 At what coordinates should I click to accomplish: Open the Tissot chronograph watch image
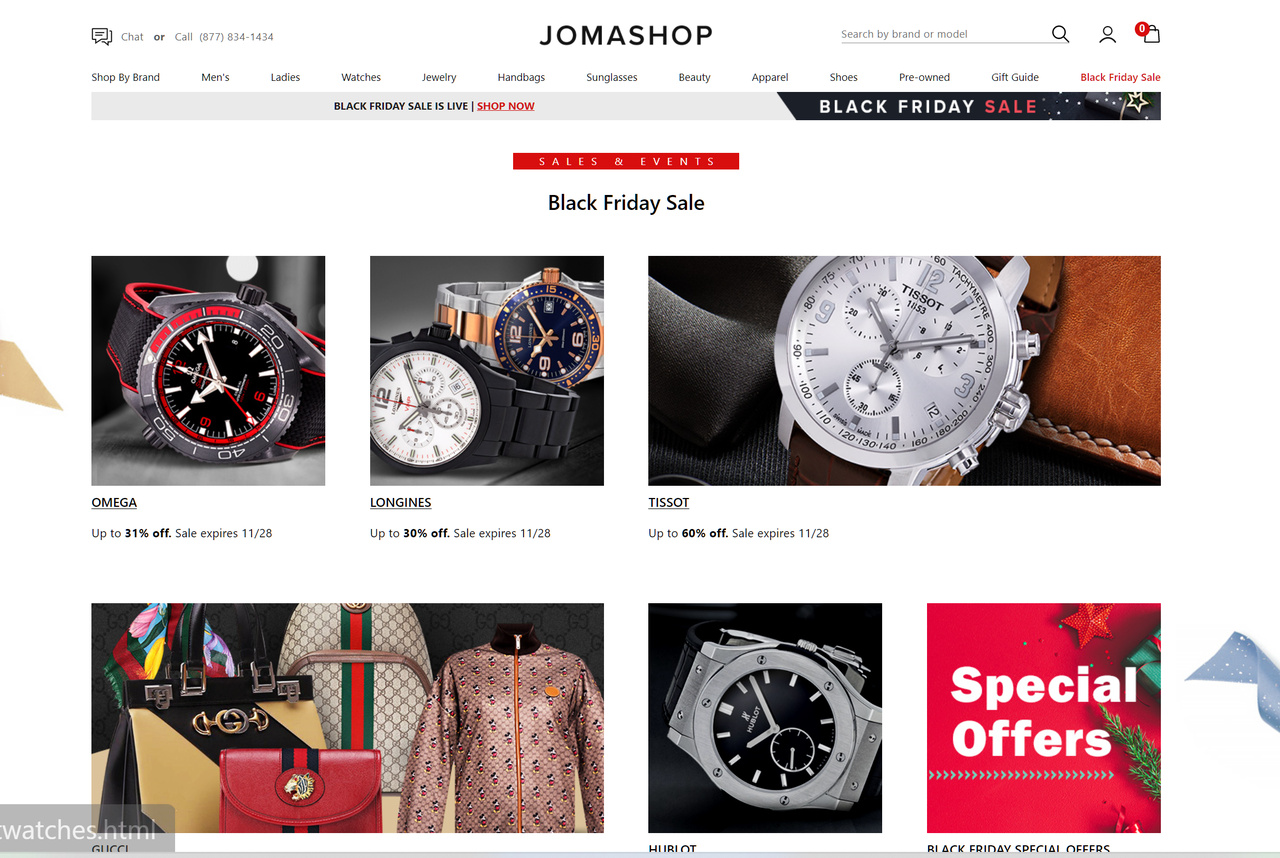click(904, 371)
